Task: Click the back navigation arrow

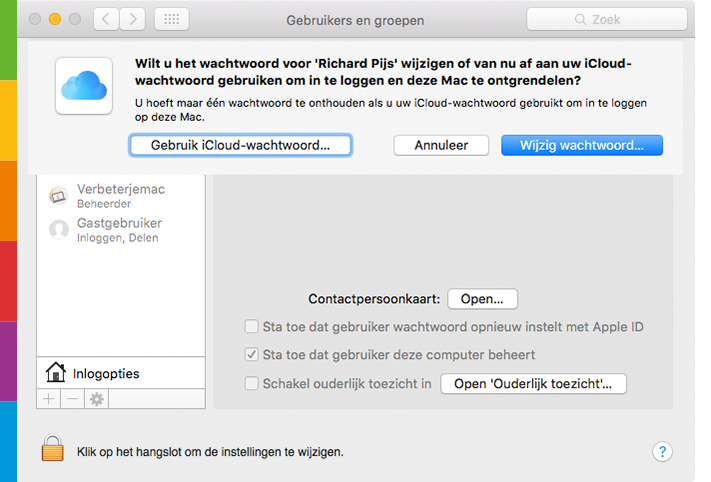Action: coord(107,19)
